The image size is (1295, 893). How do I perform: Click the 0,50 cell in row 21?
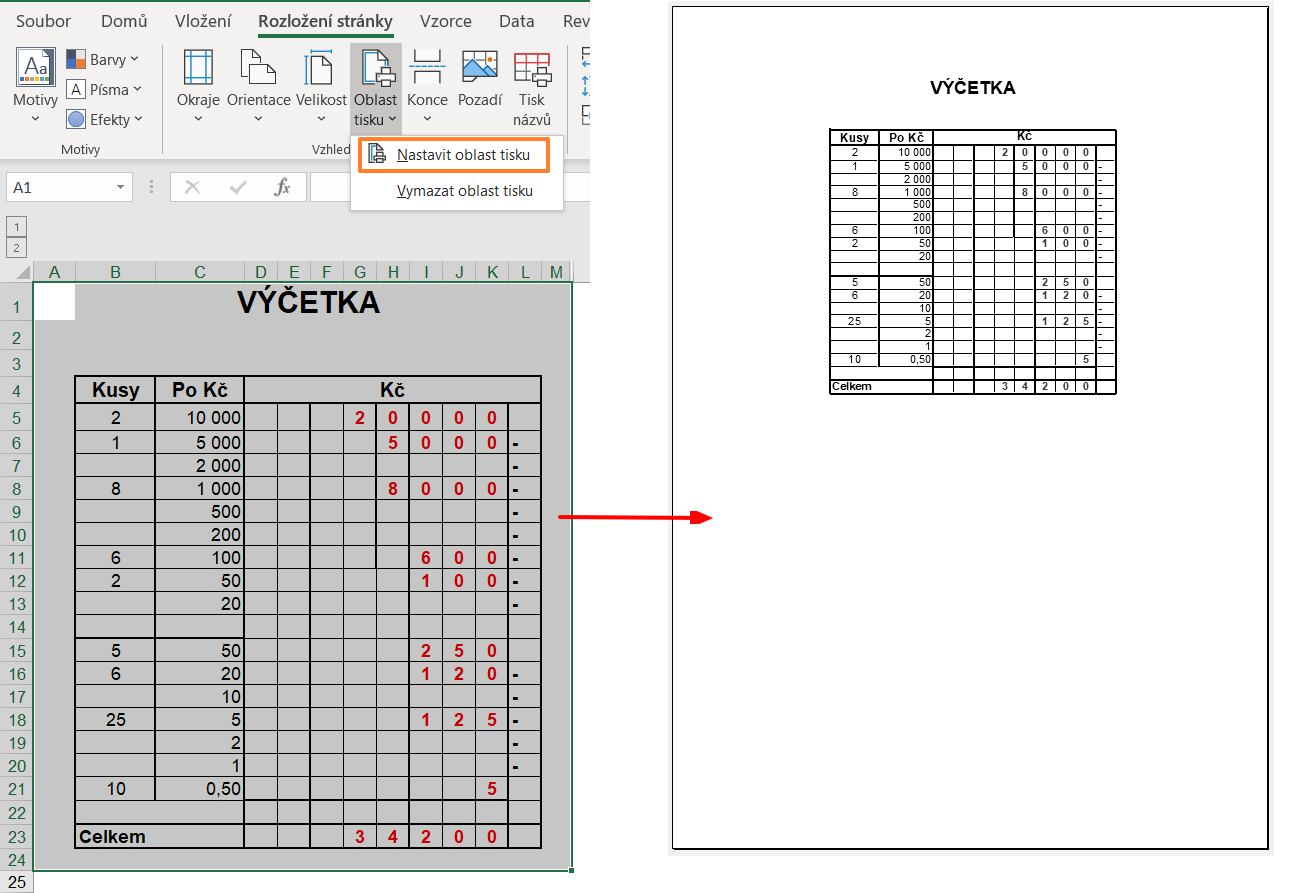coord(200,789)
